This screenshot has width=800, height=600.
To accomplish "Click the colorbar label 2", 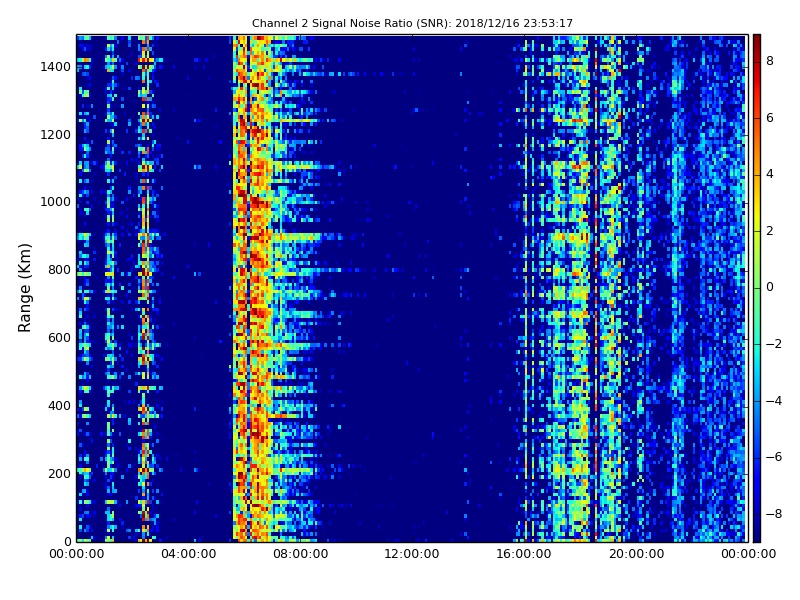I will (x=770, y=231).
